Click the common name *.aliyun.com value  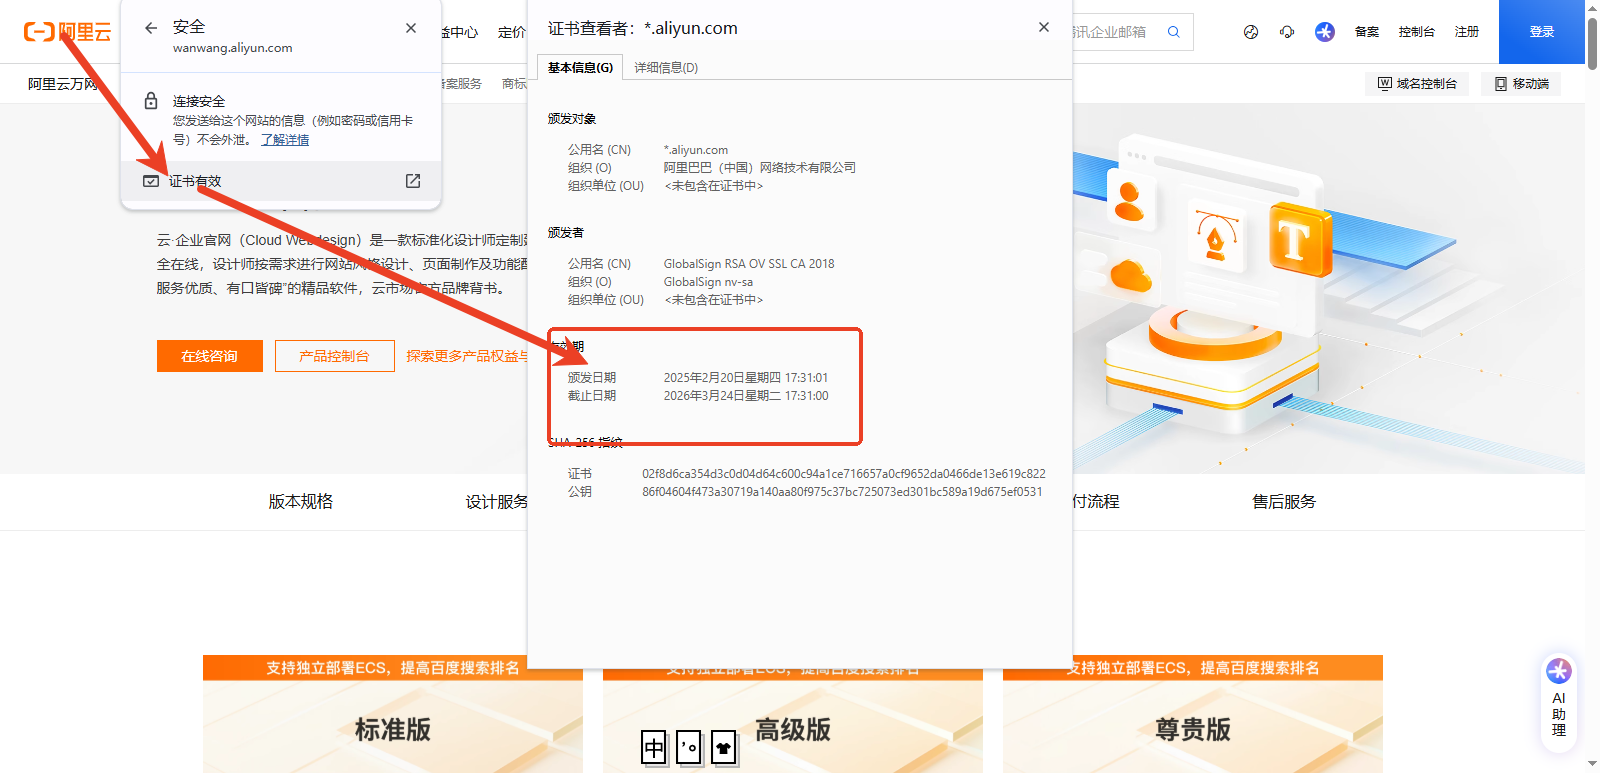696,150
